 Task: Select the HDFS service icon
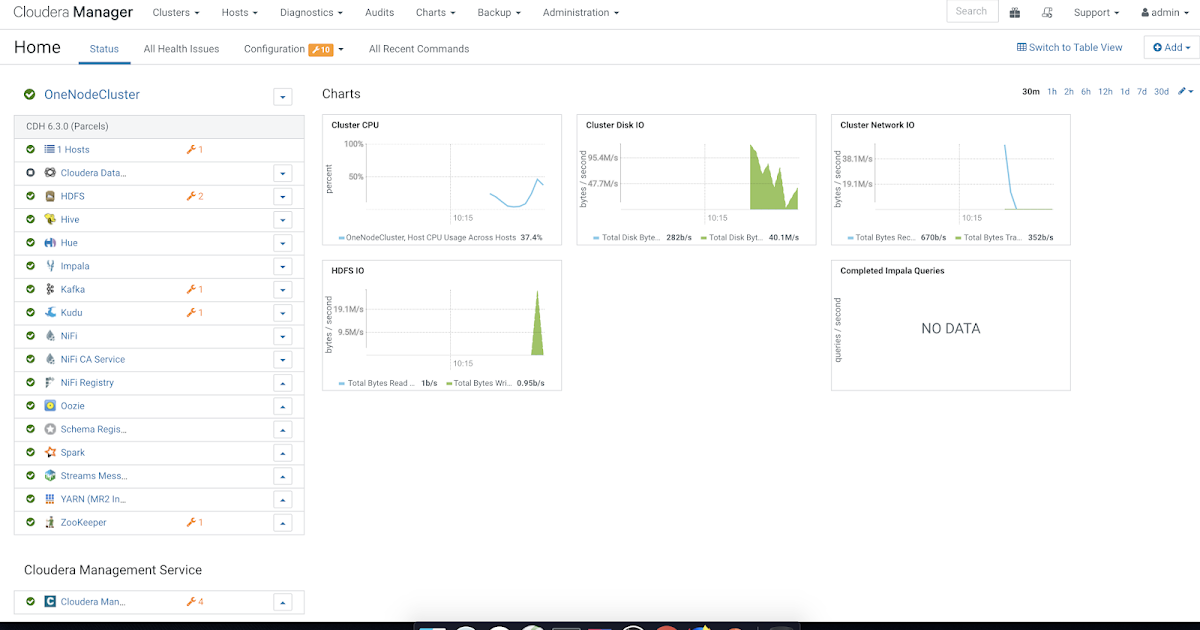[48, 196]
